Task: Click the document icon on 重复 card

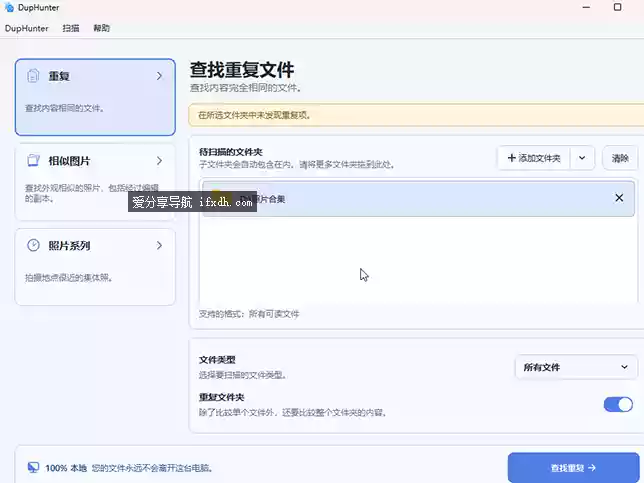Action: (33, 76)
